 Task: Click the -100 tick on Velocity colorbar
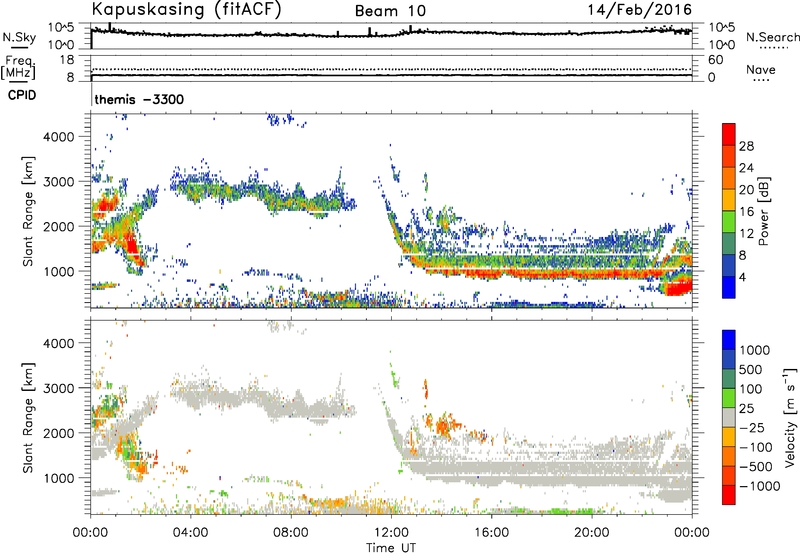(756, 447)
